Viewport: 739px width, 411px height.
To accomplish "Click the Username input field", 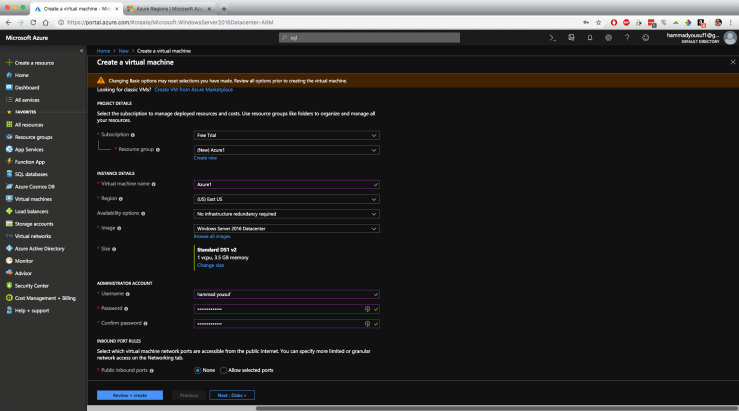I will [x=287, y=294].
